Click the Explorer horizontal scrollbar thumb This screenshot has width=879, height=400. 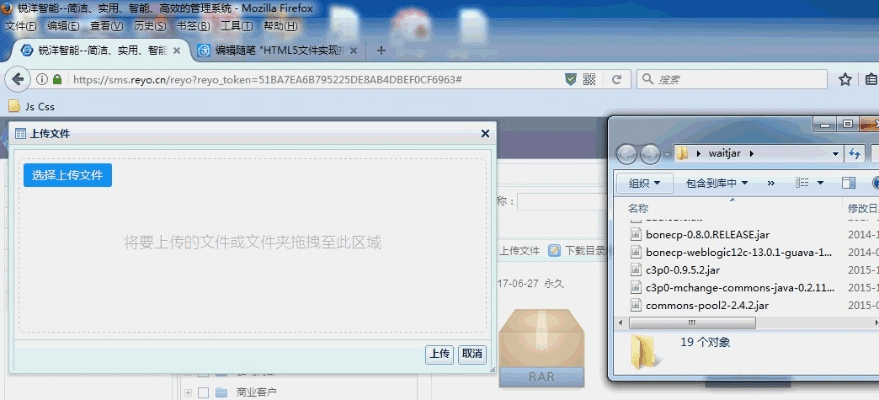tap(692, 323)
